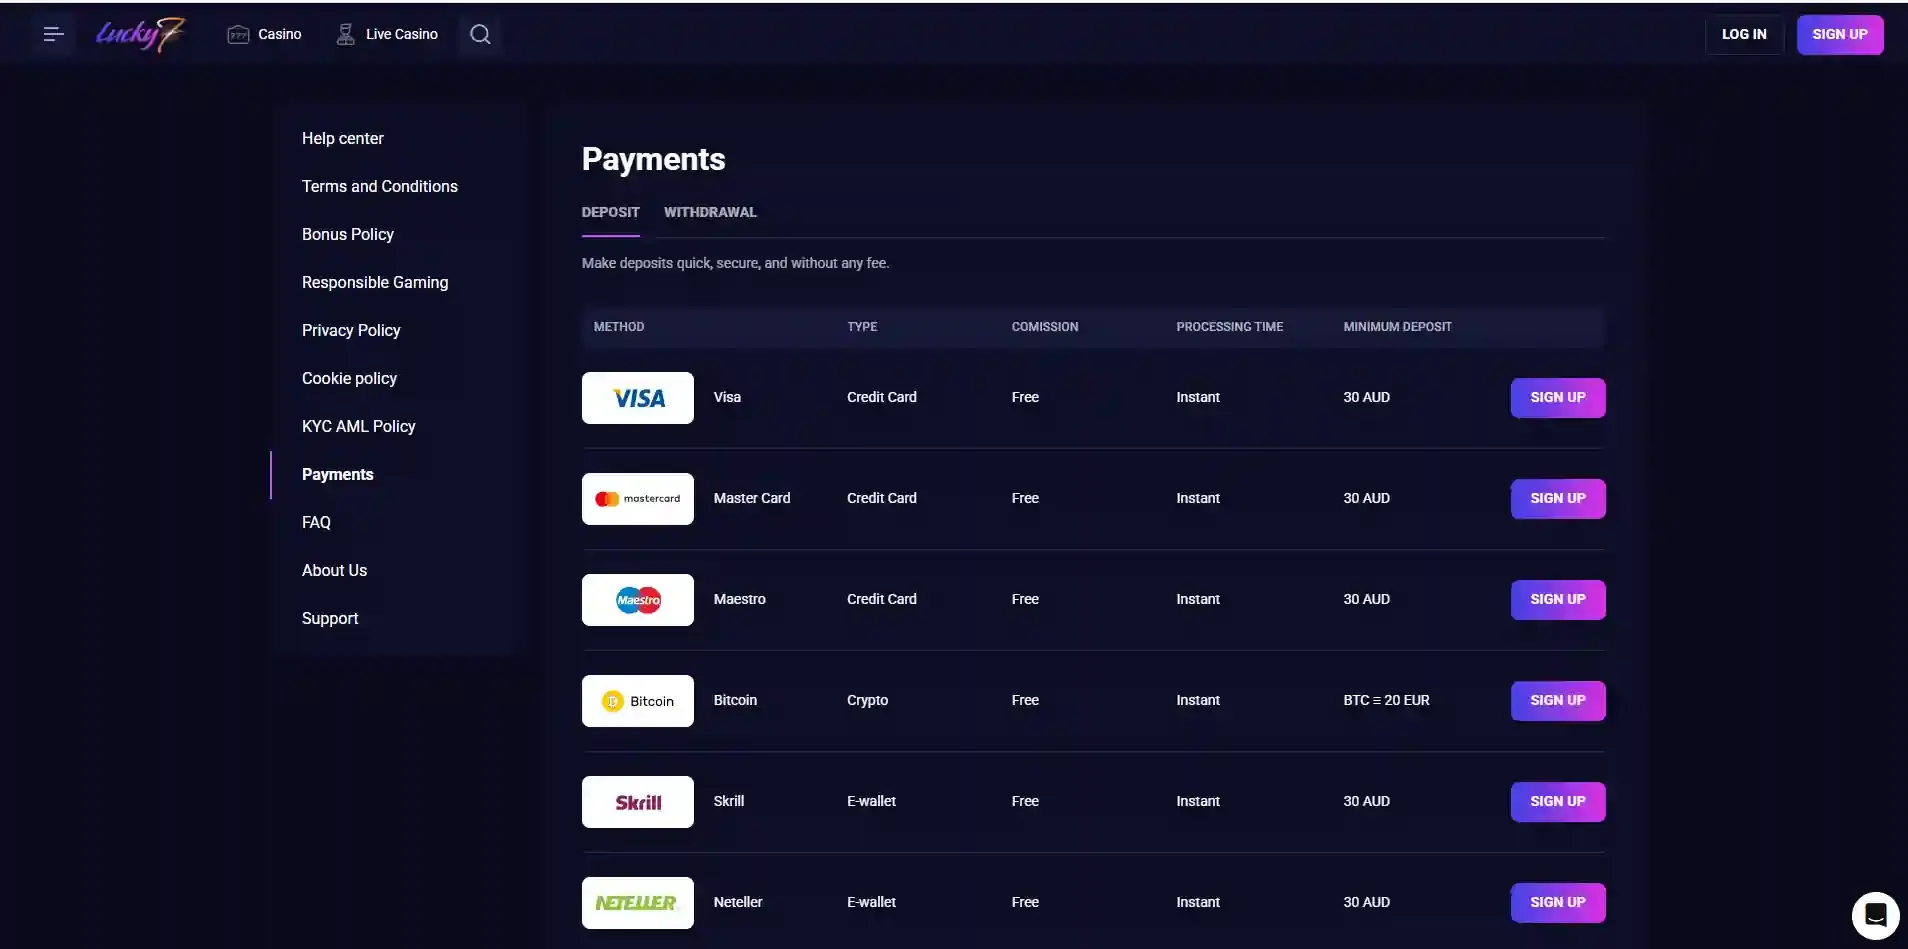
Task: Open Support in sidebar
Action: tap(329, 618)
